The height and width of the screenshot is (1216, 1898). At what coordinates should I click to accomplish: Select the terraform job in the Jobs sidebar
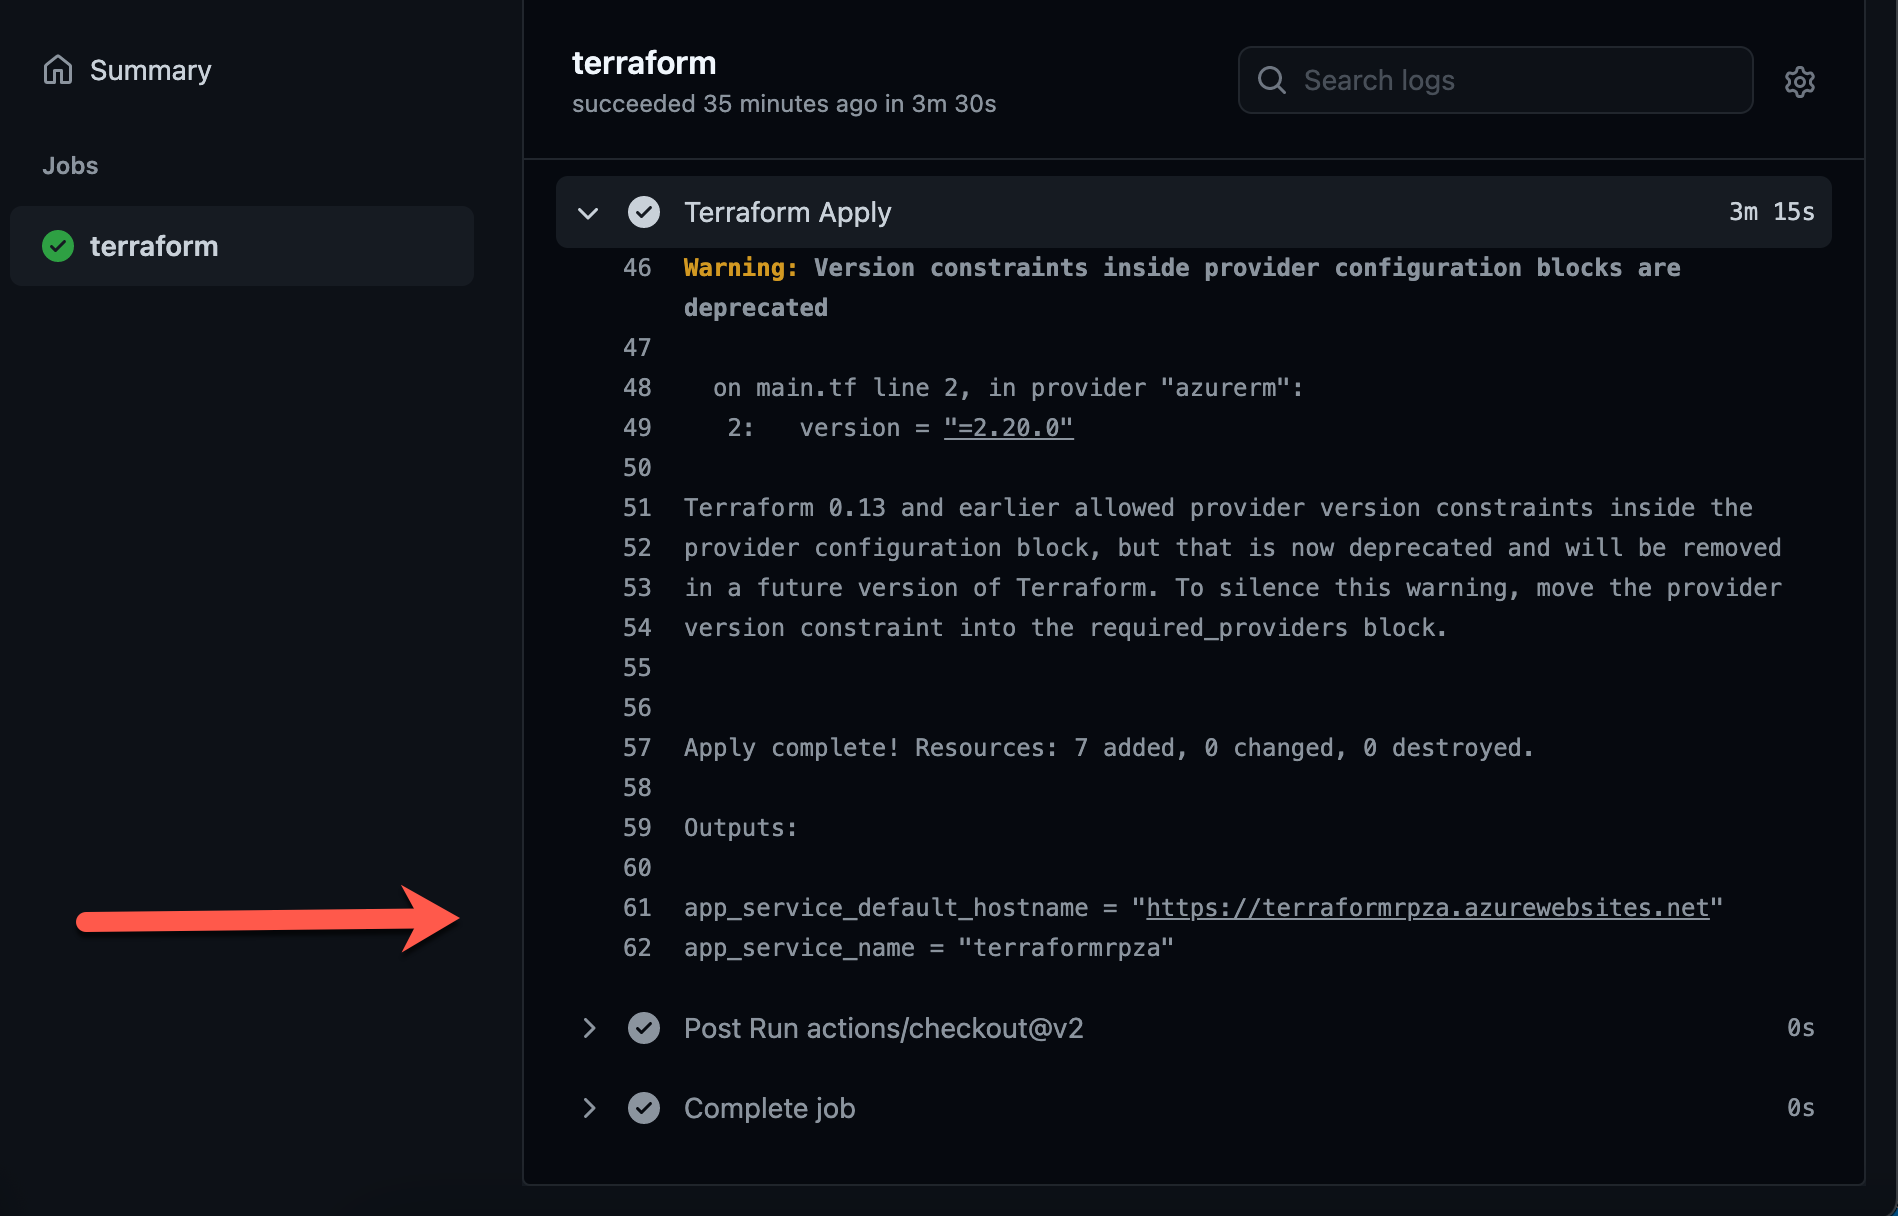[x=154, y=246]
